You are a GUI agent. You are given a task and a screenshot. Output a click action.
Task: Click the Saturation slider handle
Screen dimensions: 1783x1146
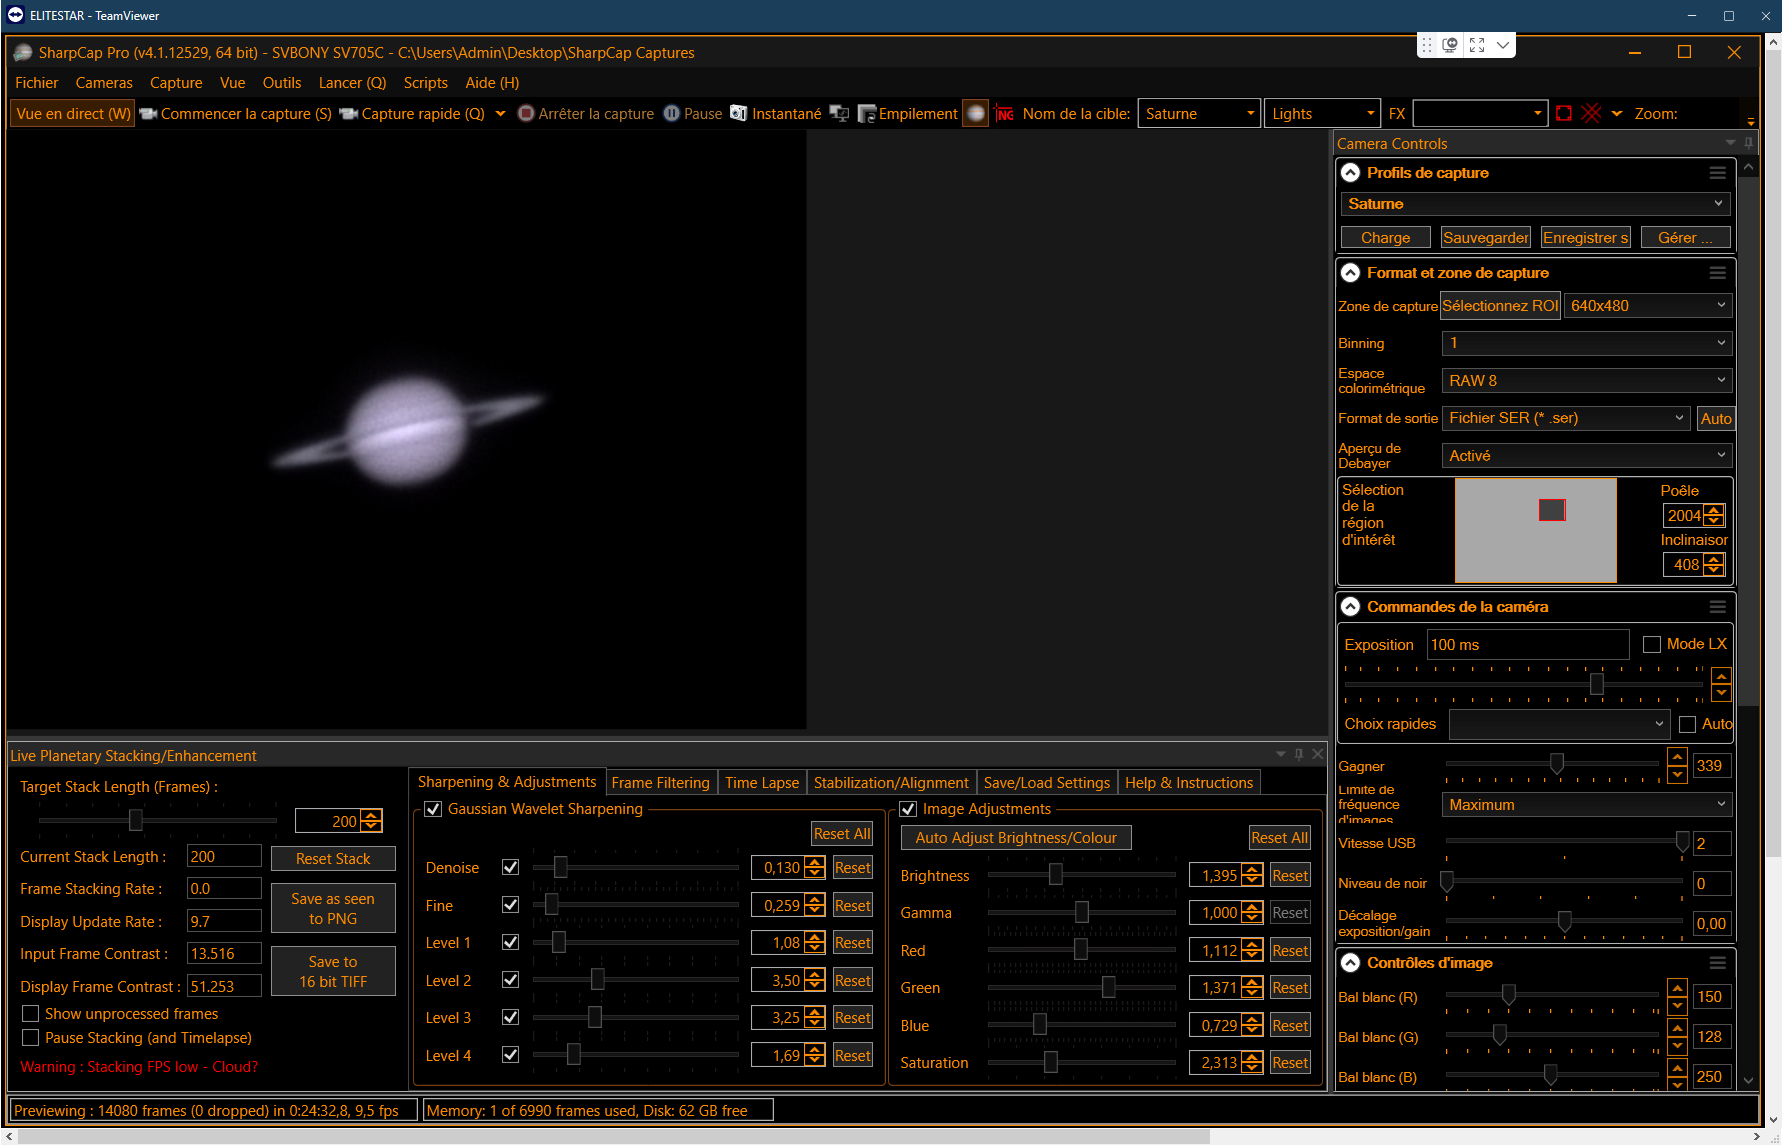click(x=1050, y=1062)
